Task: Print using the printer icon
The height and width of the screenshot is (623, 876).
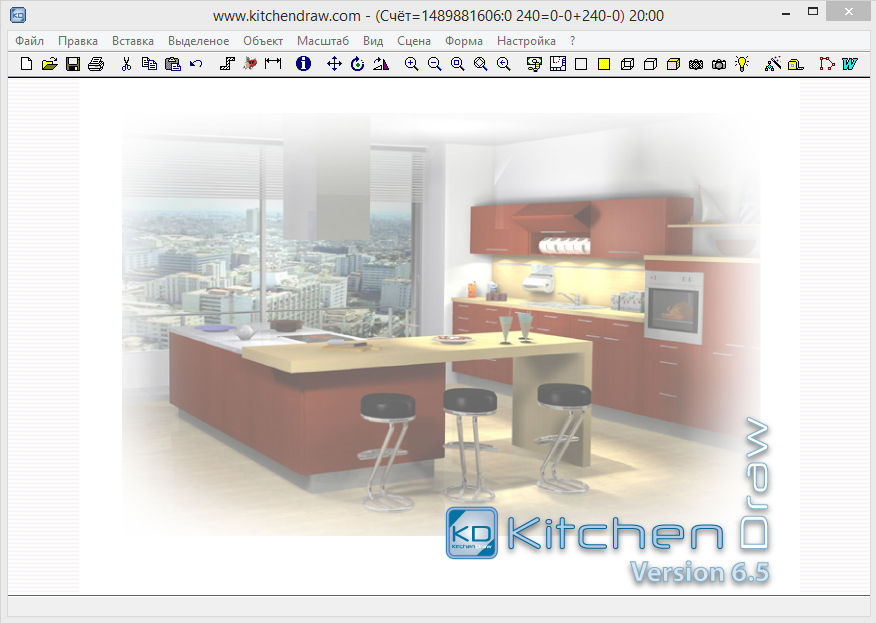Action: pos(96,64)
